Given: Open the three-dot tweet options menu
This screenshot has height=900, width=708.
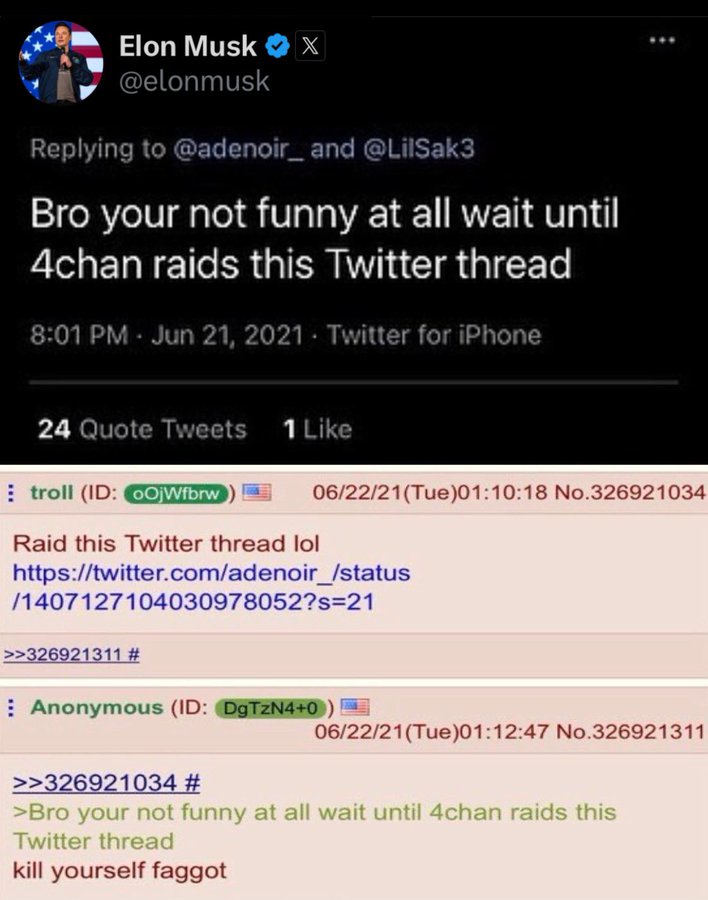Looking at the screenshot, I should (662, 41).
